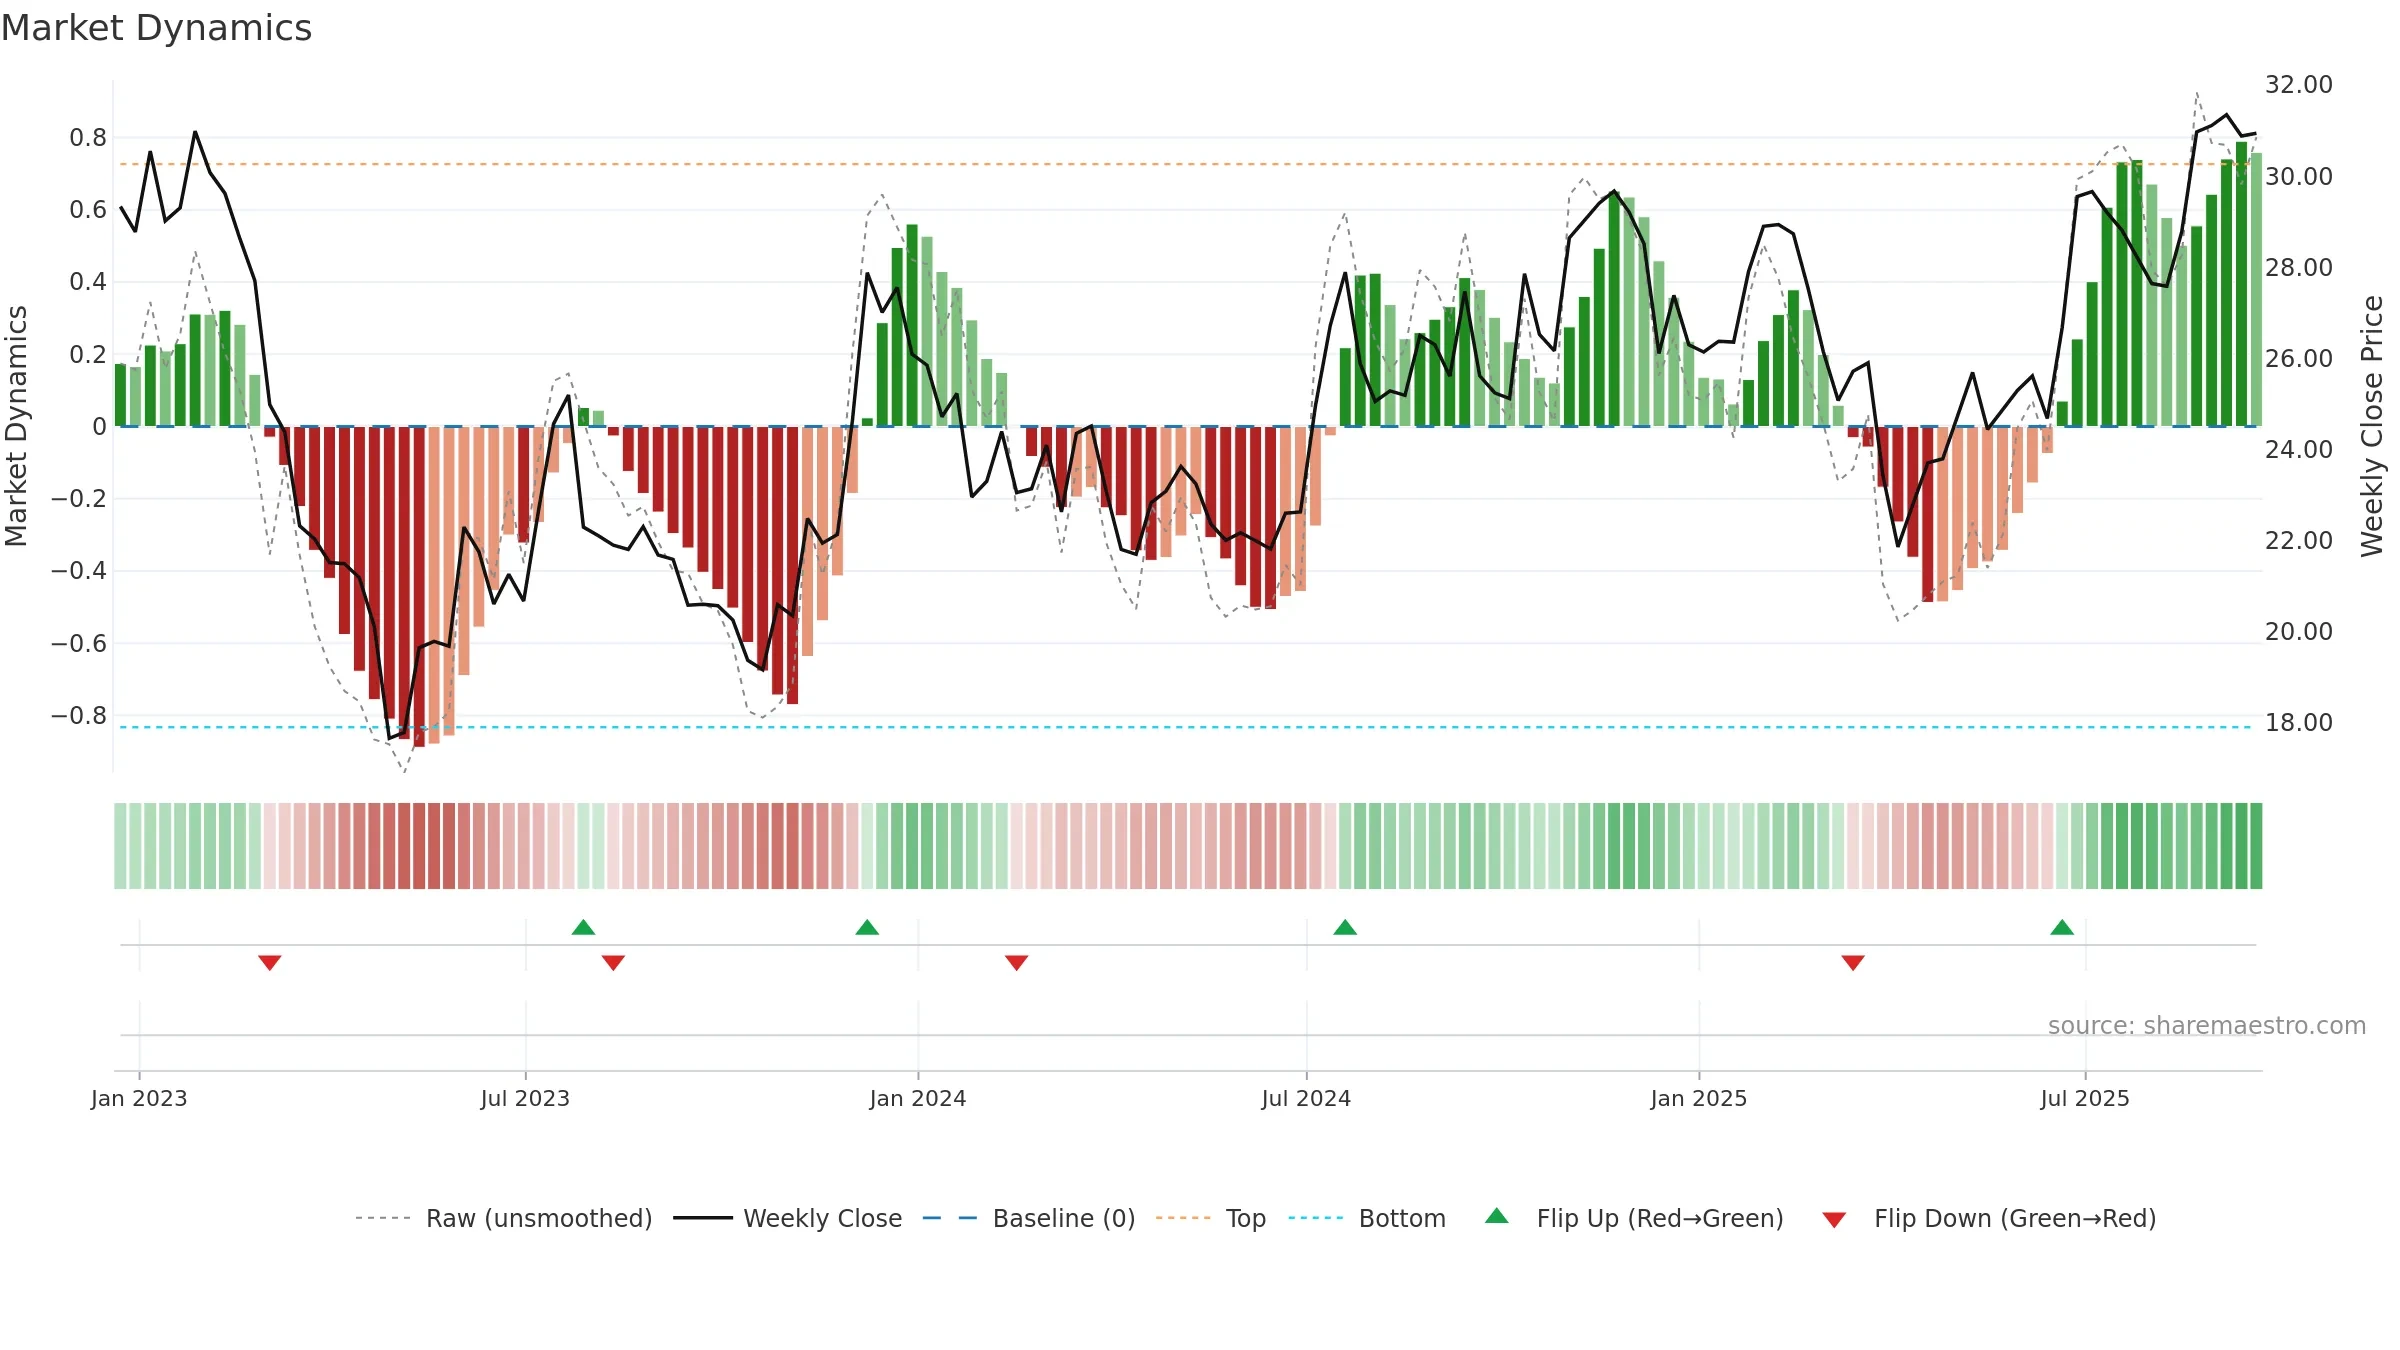Click the Baseline (0) legend item
Image resolution: width=2400 pixels, height=1350 pixels.
[1028, 1218]
